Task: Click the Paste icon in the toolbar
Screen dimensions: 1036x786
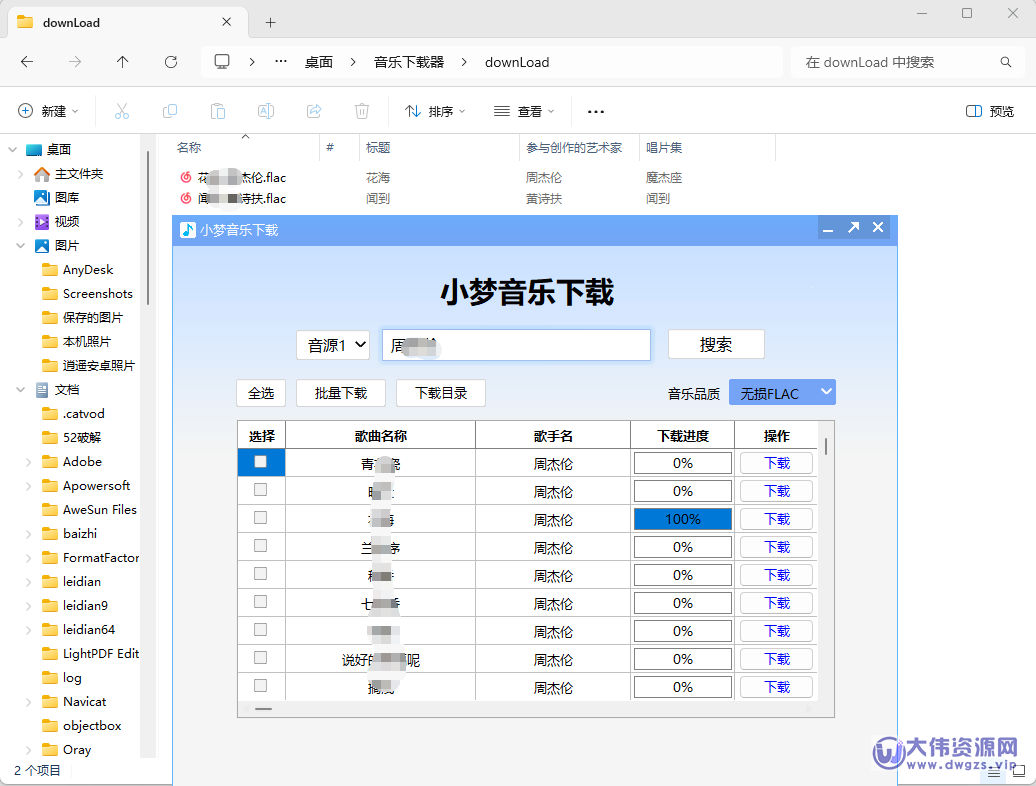Action: tap(218, 111)
